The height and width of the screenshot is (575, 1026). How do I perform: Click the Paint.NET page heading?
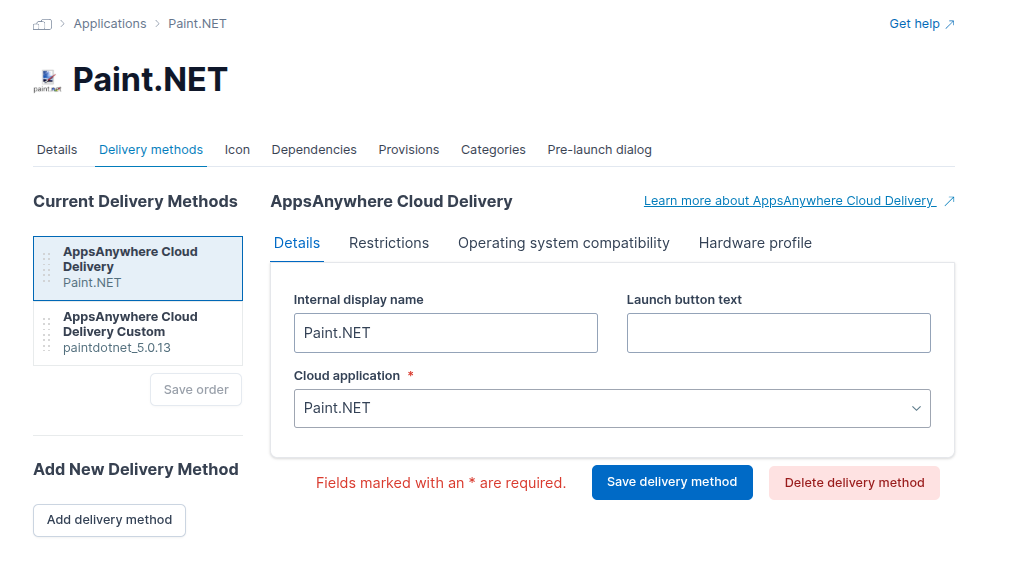pyautogui.click(x=150, y=80)
